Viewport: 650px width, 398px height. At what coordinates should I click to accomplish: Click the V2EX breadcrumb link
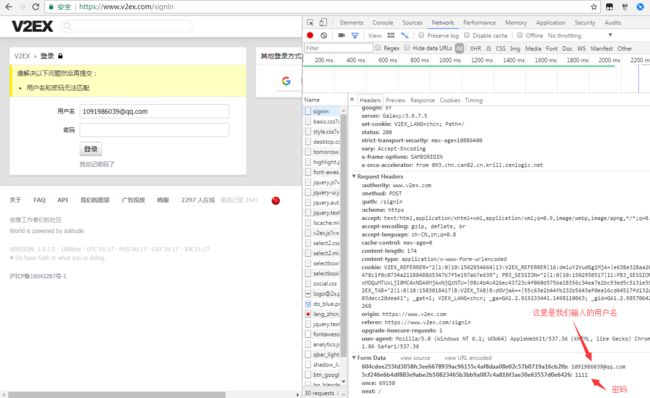[22, 56]
